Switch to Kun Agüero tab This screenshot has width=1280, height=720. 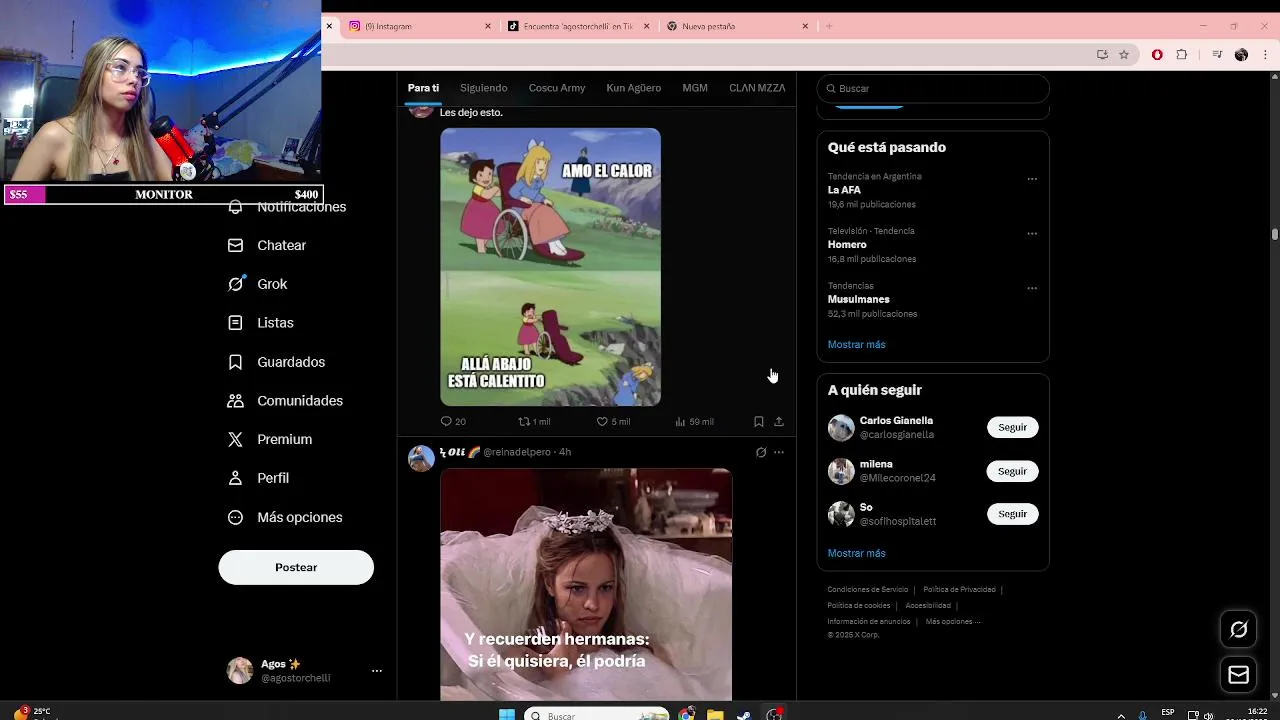pyautogui.click(x=633, y=88)
